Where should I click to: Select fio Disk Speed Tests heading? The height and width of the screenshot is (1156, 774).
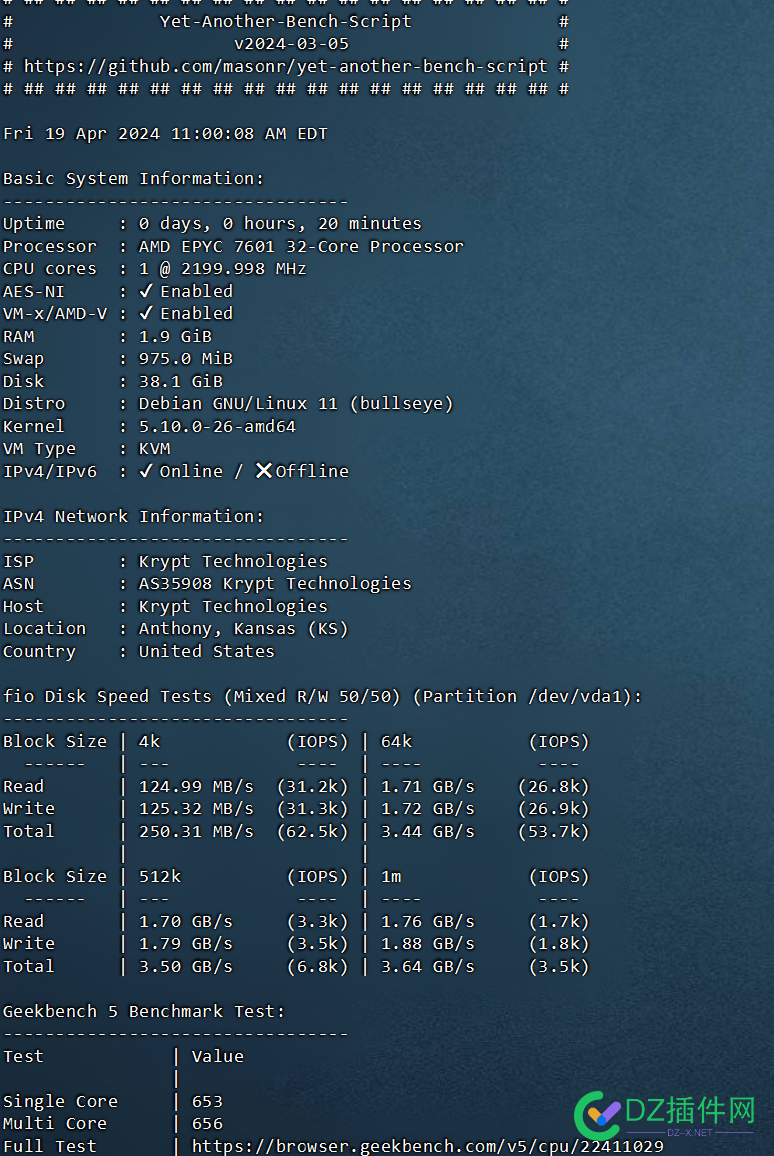[322, 697]
